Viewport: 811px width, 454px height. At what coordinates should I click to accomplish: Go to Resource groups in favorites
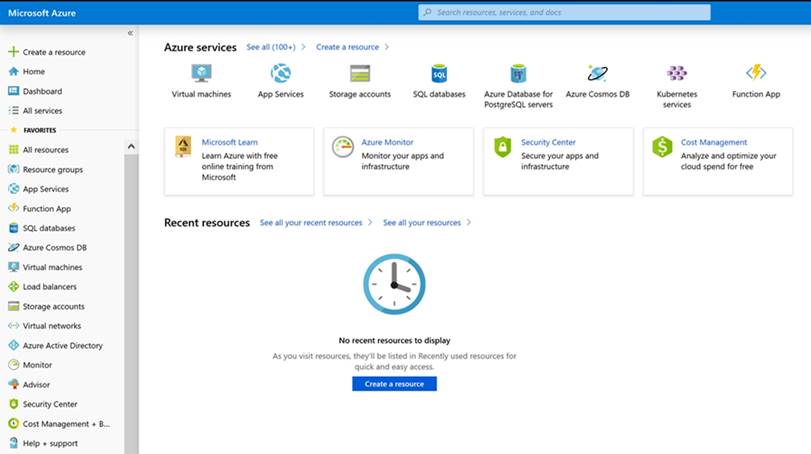click(52, 170)
